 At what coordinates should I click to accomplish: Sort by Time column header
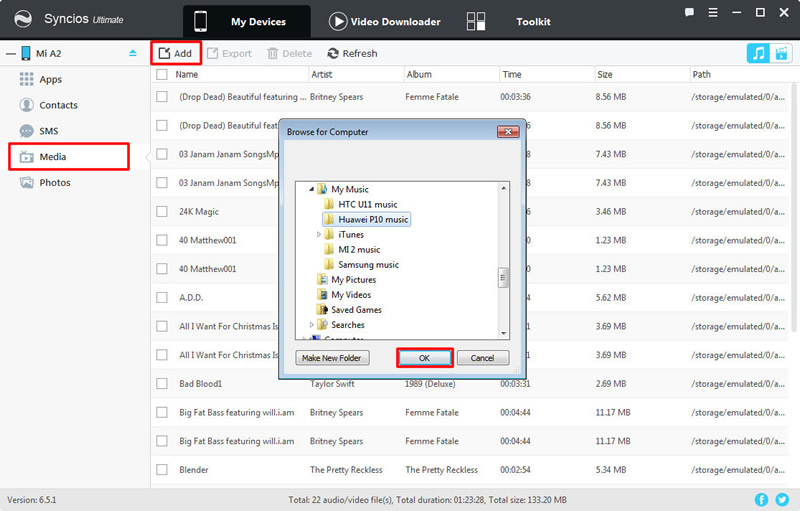tap(512, 74)
